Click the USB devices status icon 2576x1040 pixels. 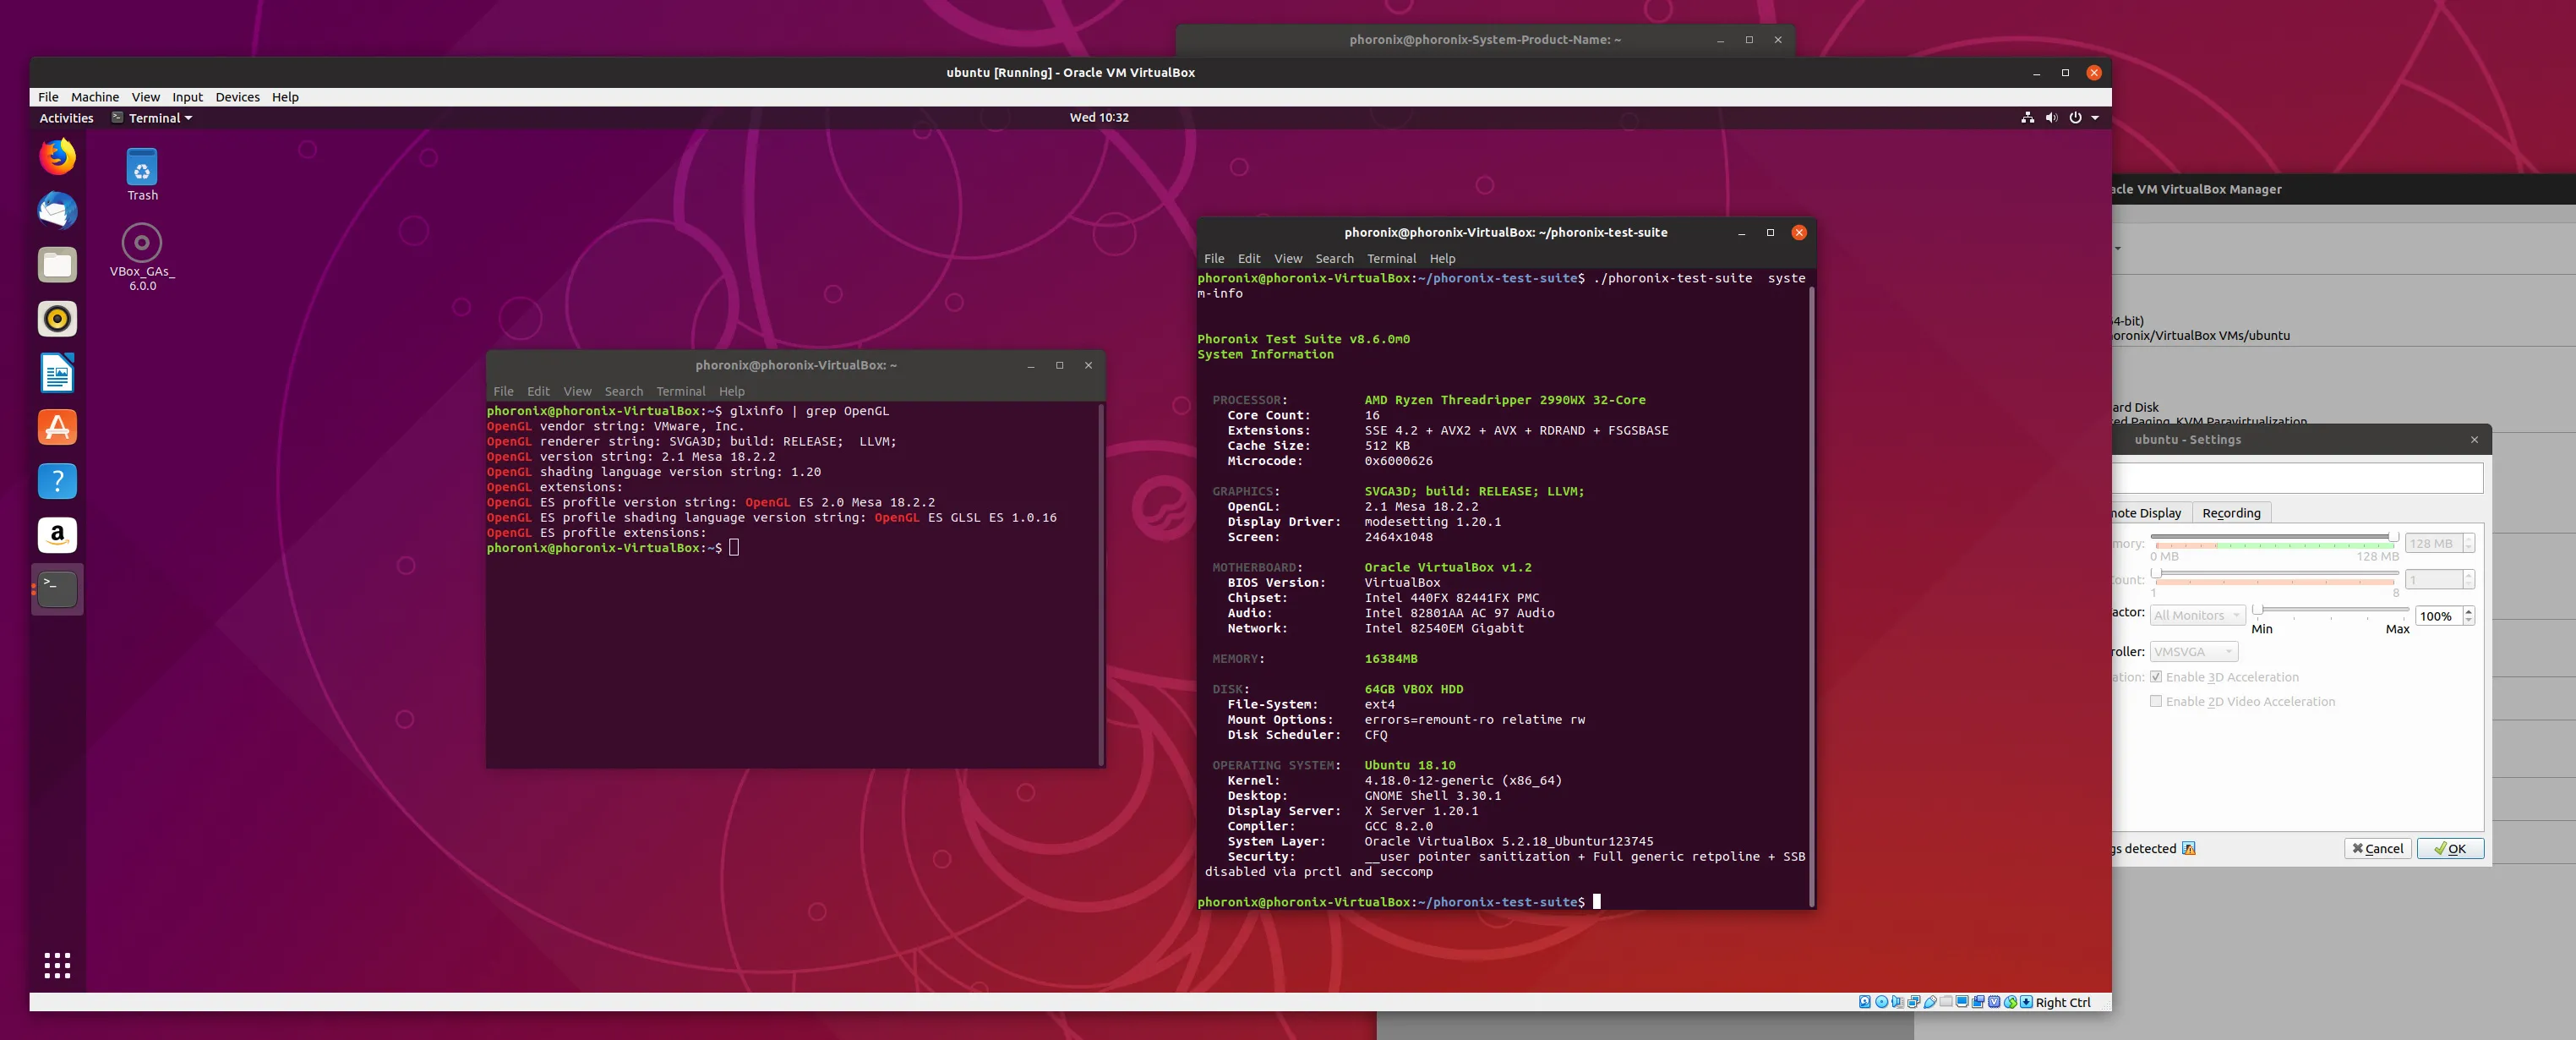tap(1930, 1002)
